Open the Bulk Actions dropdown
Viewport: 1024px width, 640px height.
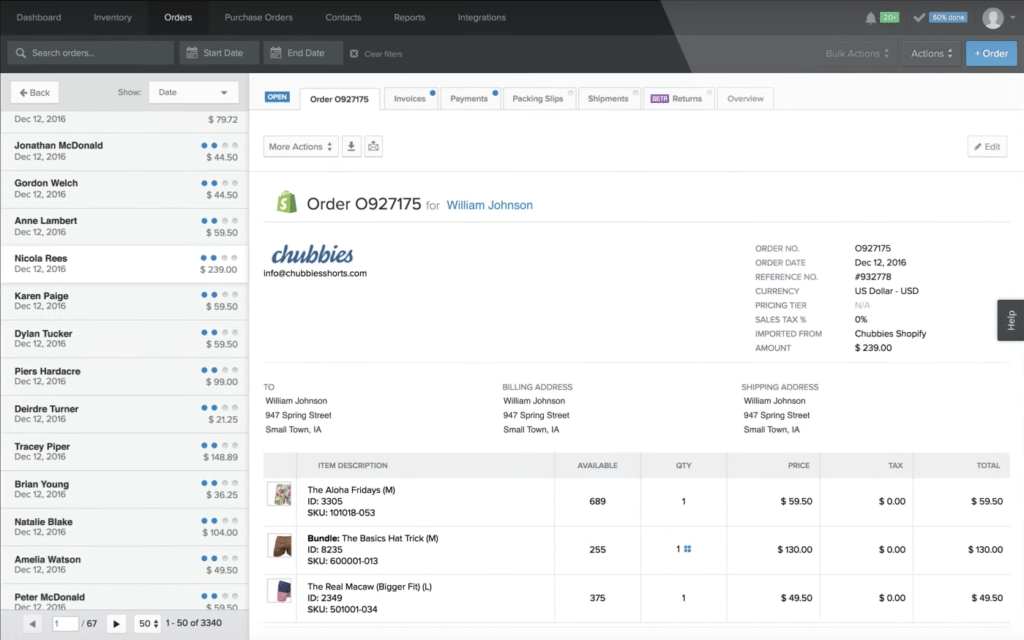[857, 54]
